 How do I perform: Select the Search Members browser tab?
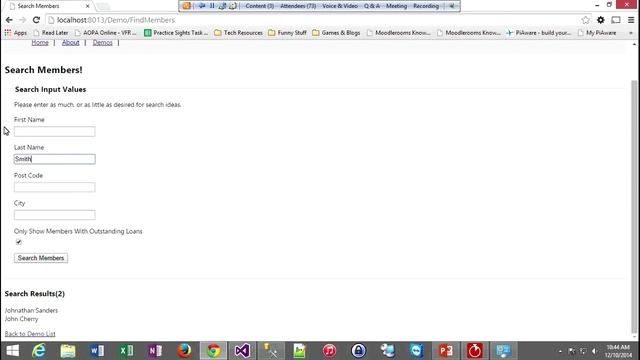48,6
